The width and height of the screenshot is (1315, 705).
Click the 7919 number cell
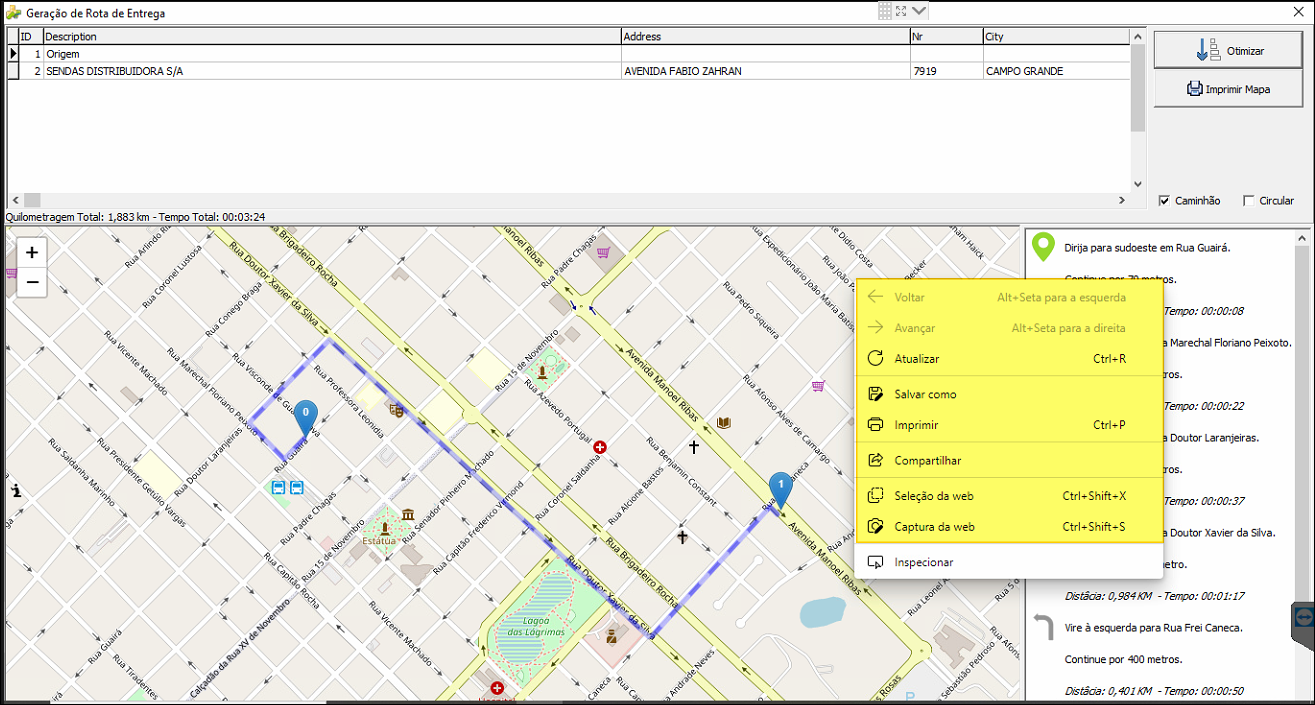tap(946, 72)
